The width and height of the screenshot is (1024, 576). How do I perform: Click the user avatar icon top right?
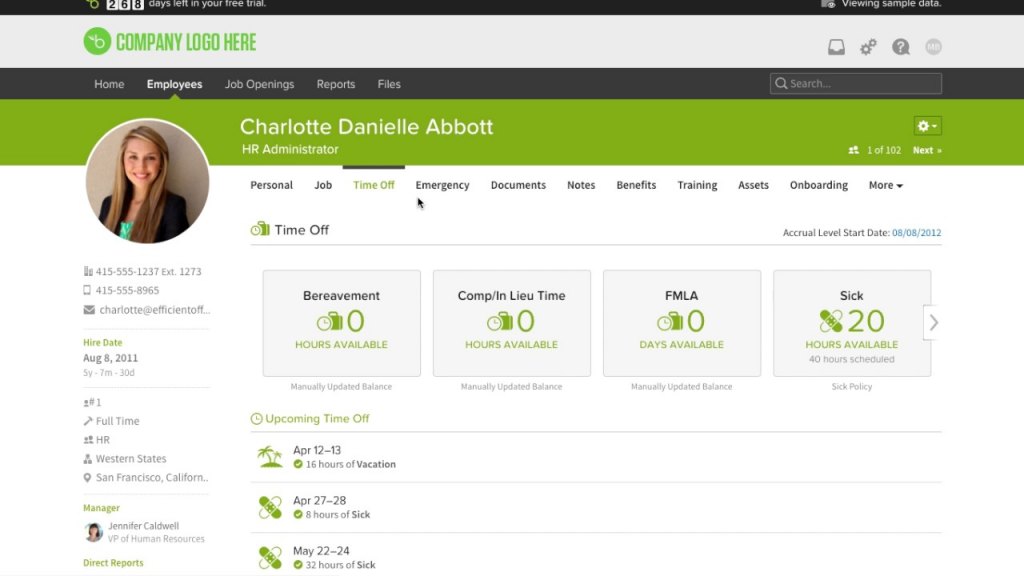click(932, 46)
